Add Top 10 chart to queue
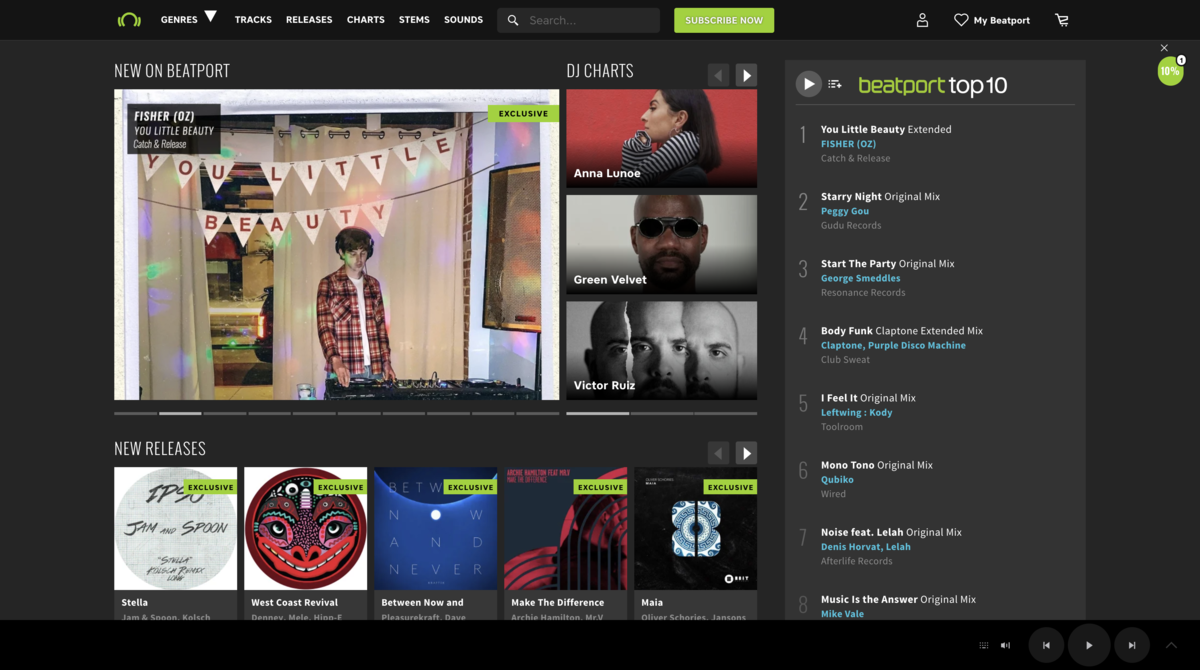1200x670 pixels. pyautogui.click(x=835, y=85)
